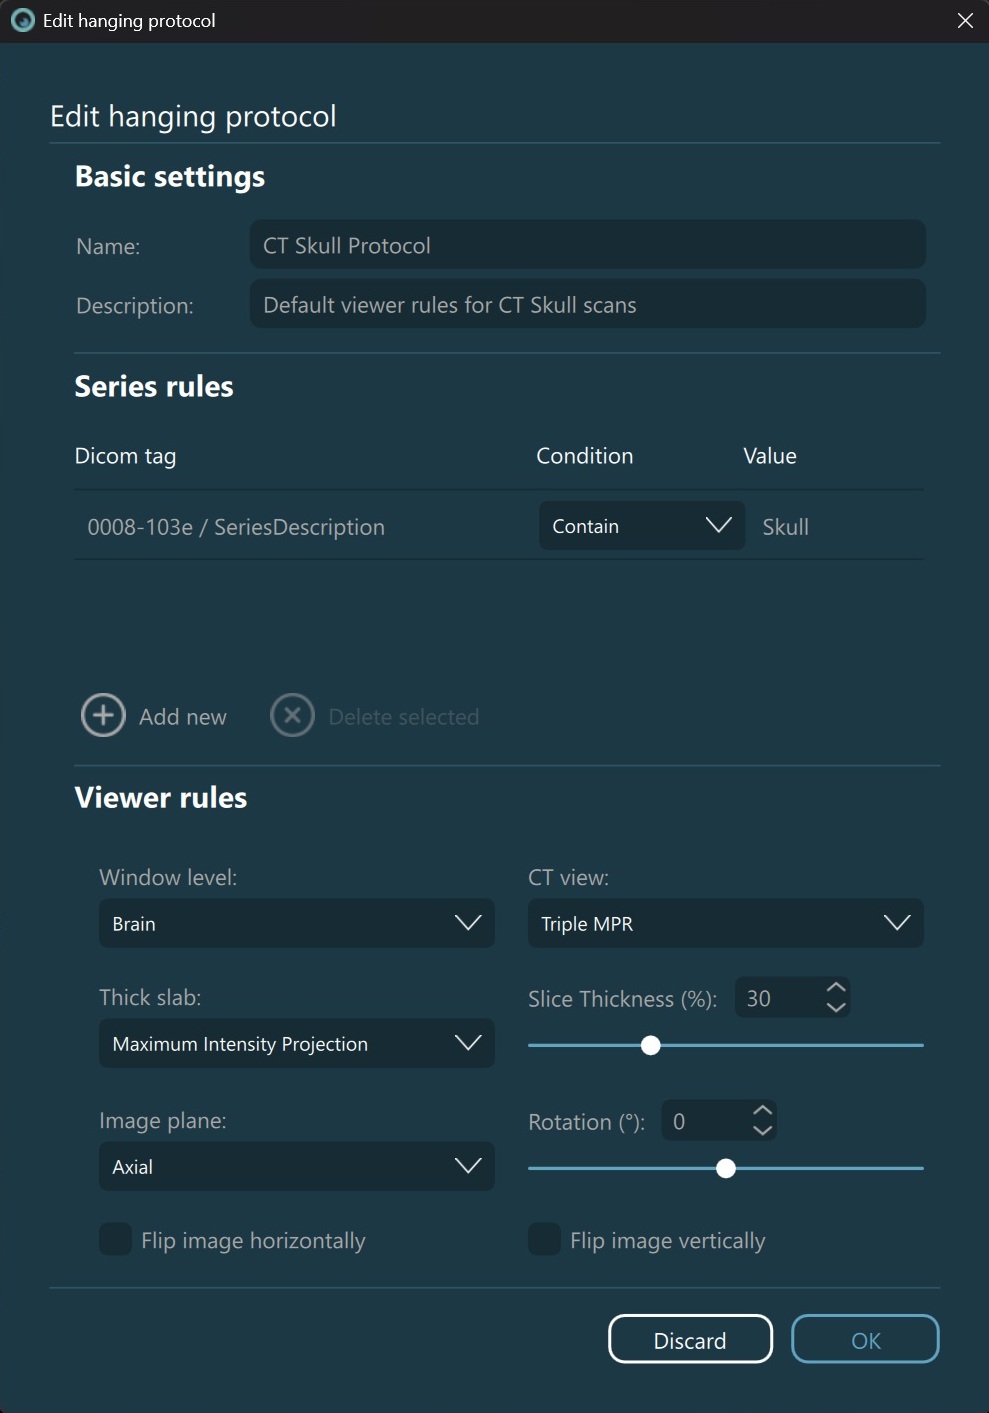Close the Edit hanging protocol dialog

pos(965,21)
